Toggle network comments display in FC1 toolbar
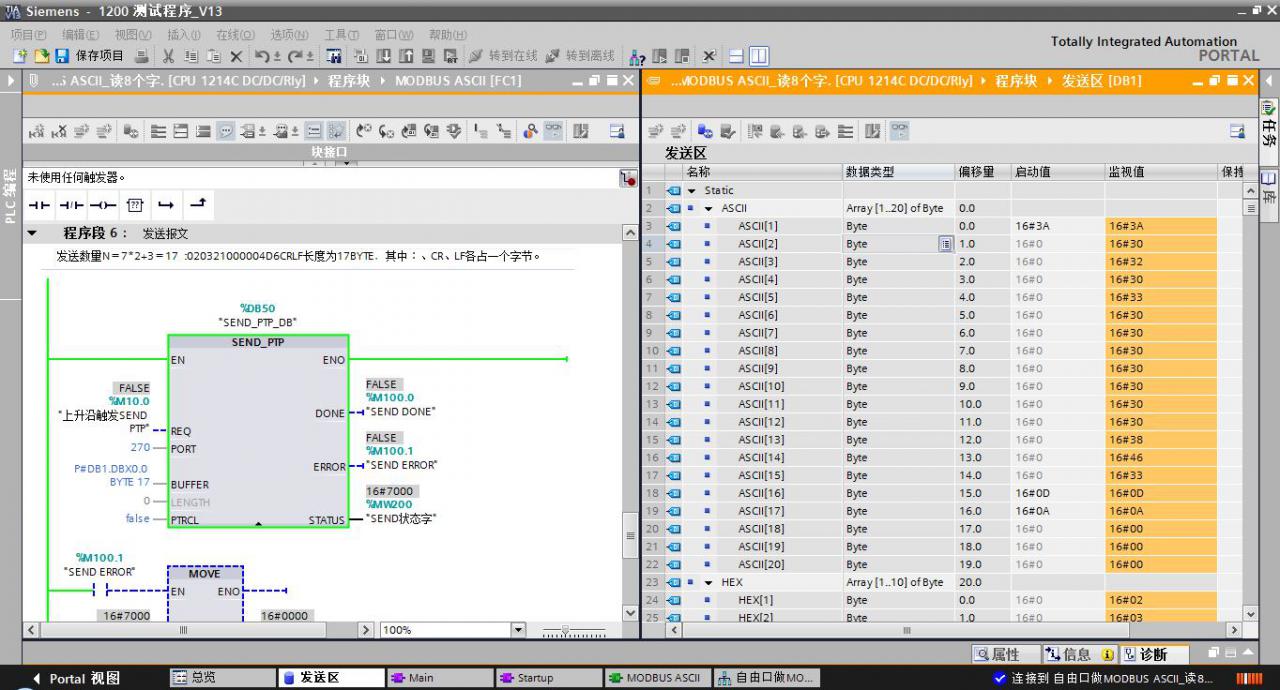 (226, 130)
